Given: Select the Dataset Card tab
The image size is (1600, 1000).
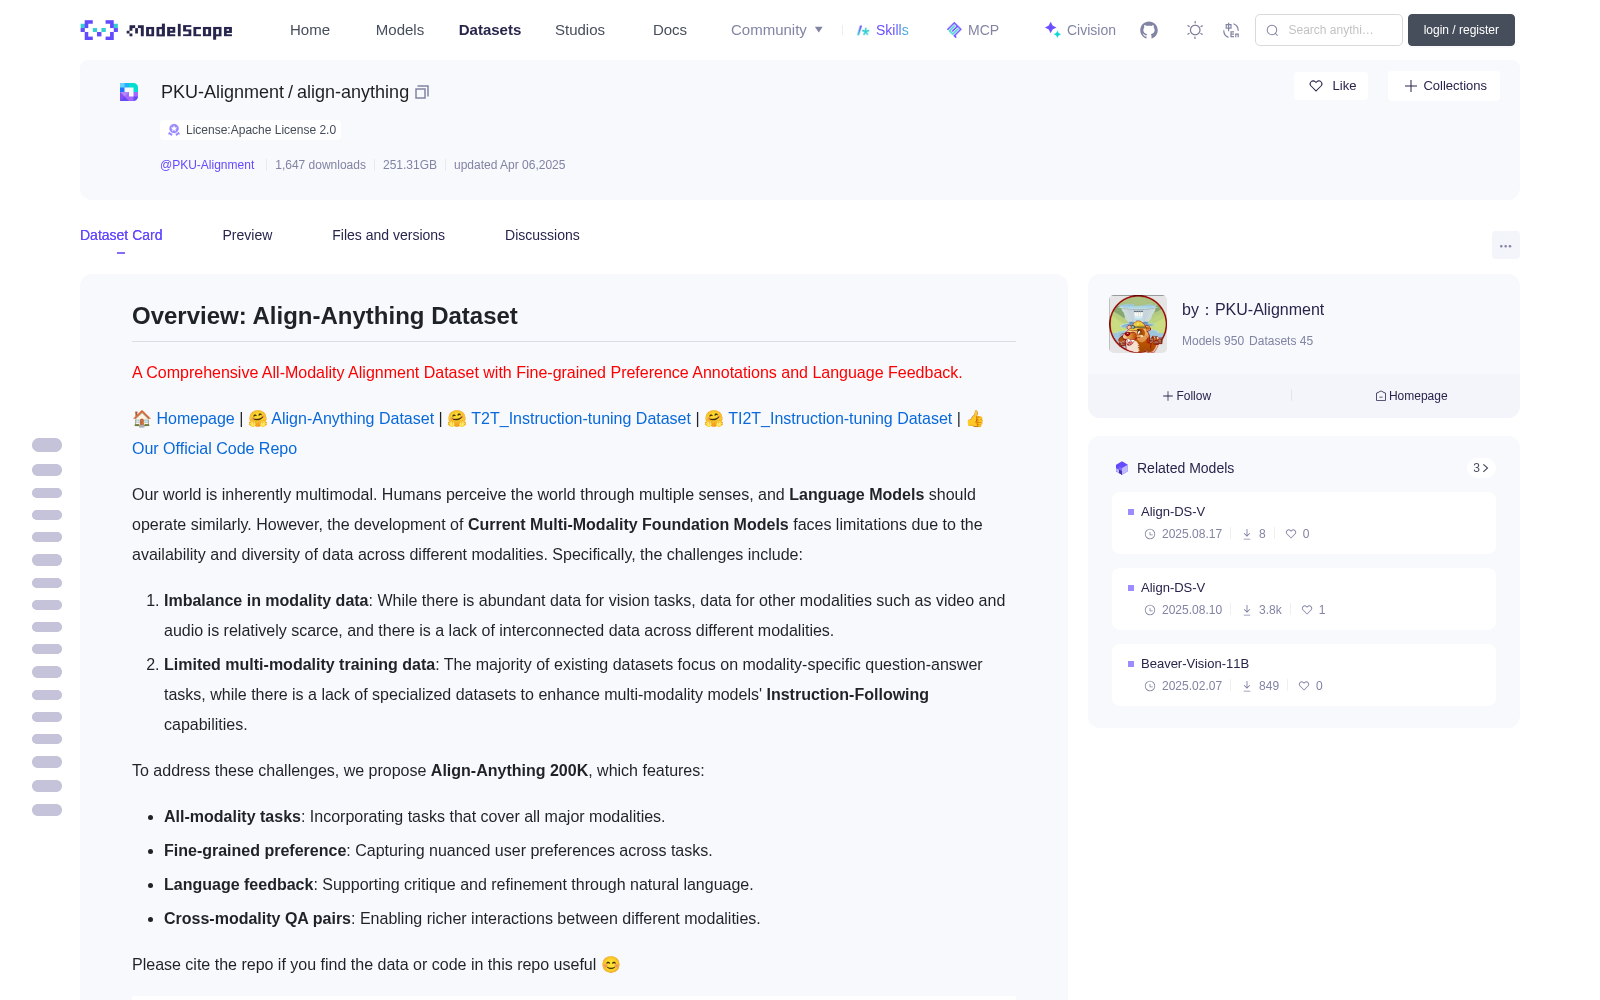Looking at the screenshot, I should click(121, 235).
